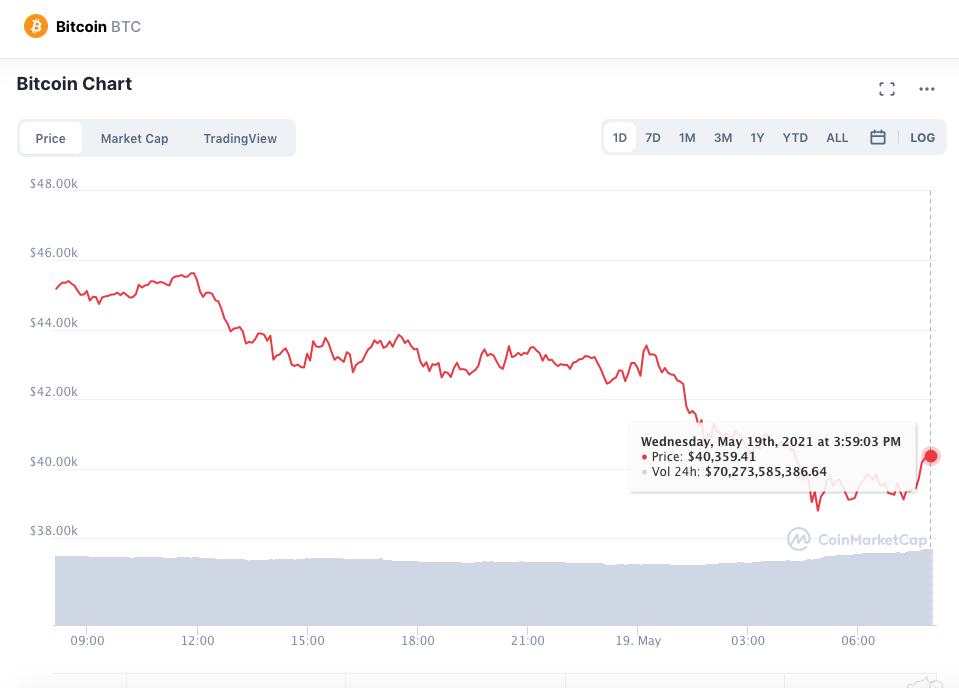Toggle the LOG scale option
The width and height of the screenshot is (959, 688).
(922, 138)
